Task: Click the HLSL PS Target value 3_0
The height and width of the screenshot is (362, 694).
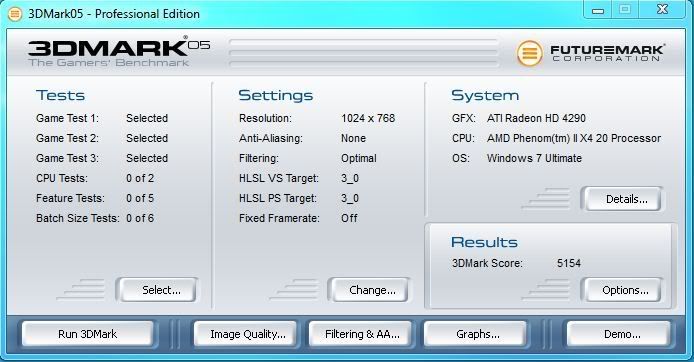Action: pyautogui.click(x=350, y=198)
